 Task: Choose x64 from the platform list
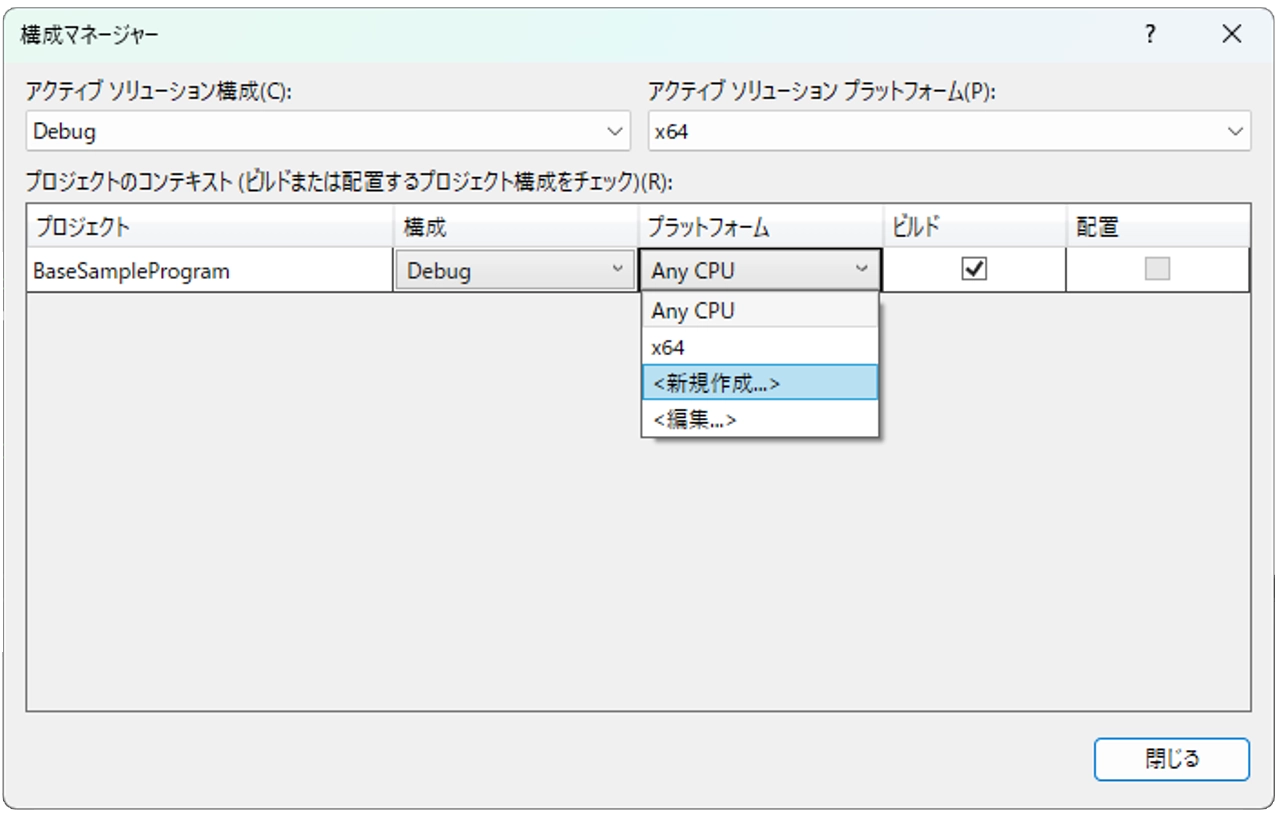[760, 347]
